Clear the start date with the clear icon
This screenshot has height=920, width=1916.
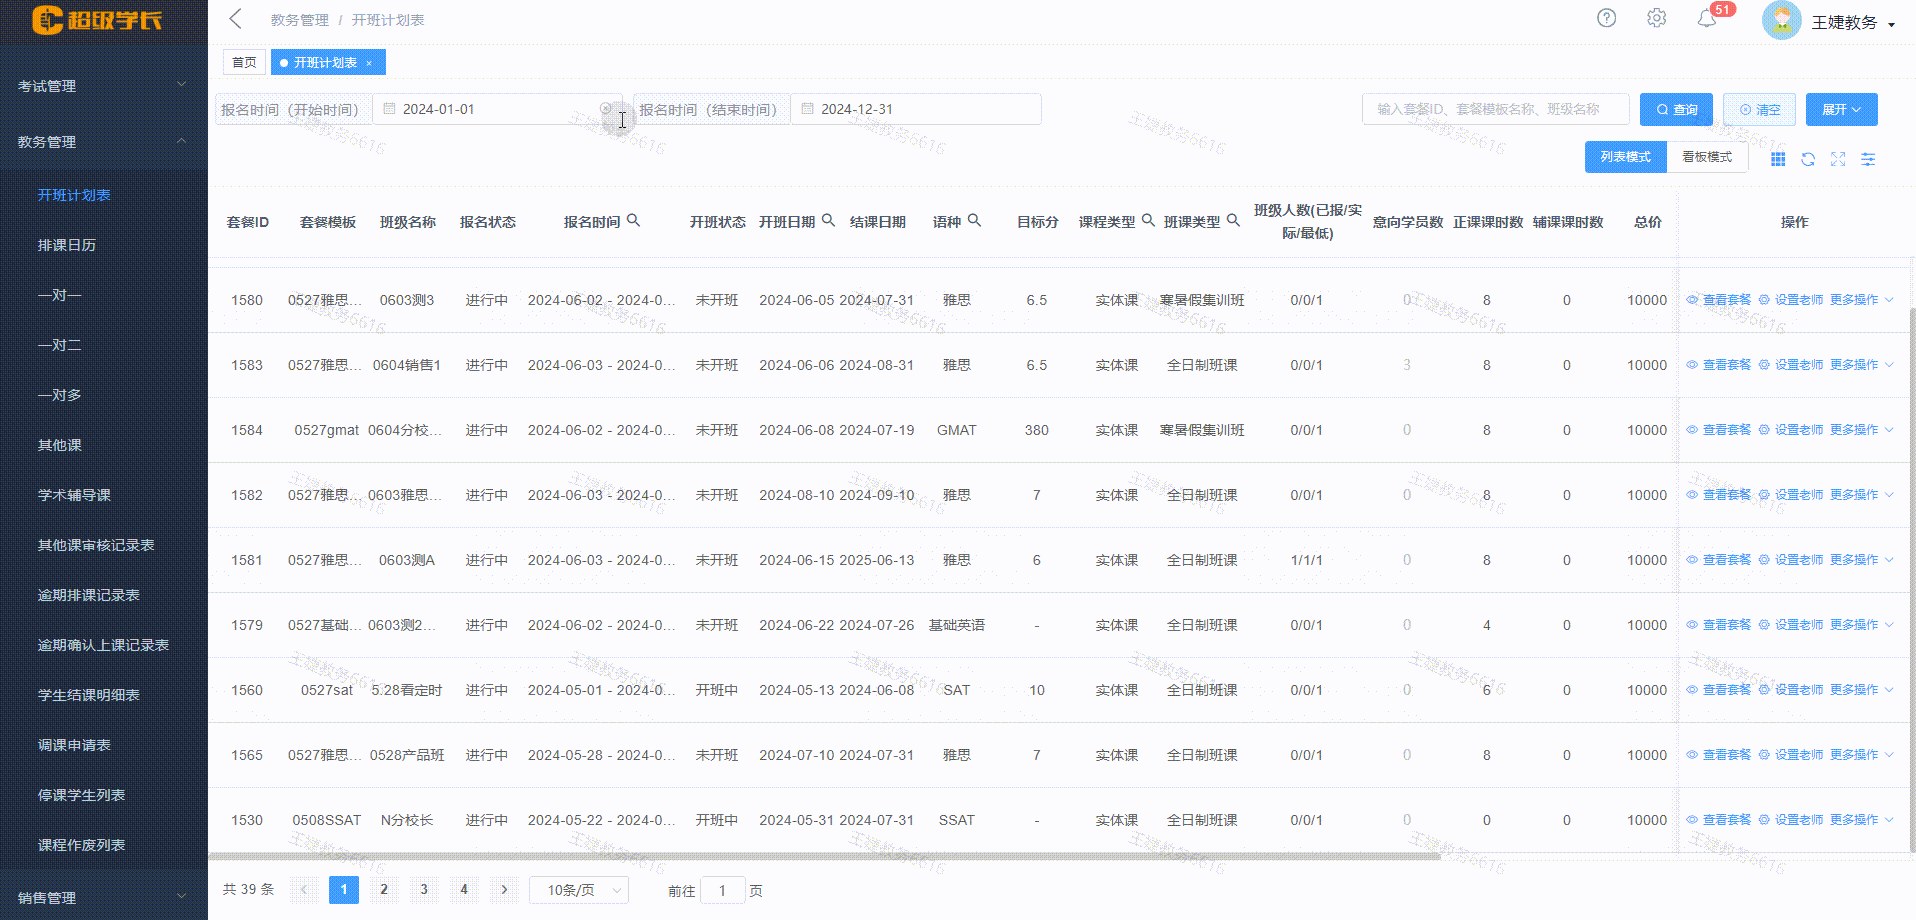[607, 108]
